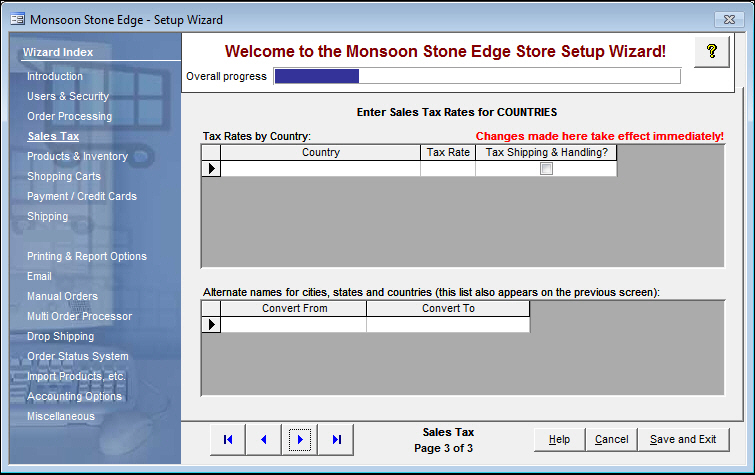Image resolution: width=755 pixels, height=475 pixels.
Task: Click the Overall progress bar
Action: point(477,76)
